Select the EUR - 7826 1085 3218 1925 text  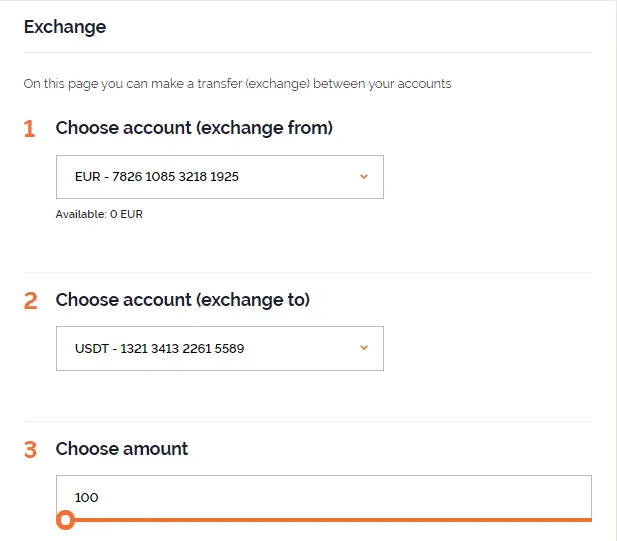click(157, 177)
